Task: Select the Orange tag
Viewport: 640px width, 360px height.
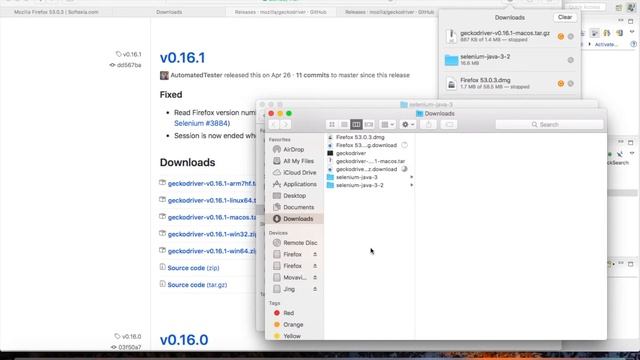Action: [294, 324]
